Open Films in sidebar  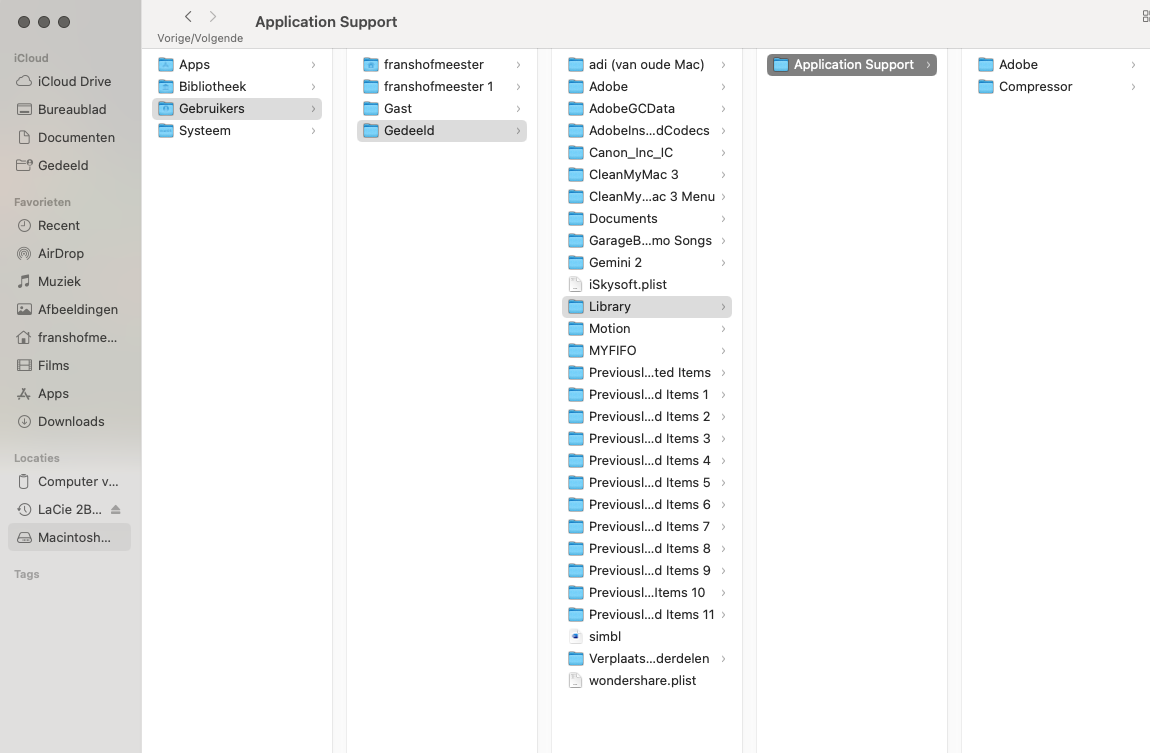coord(70,365)
